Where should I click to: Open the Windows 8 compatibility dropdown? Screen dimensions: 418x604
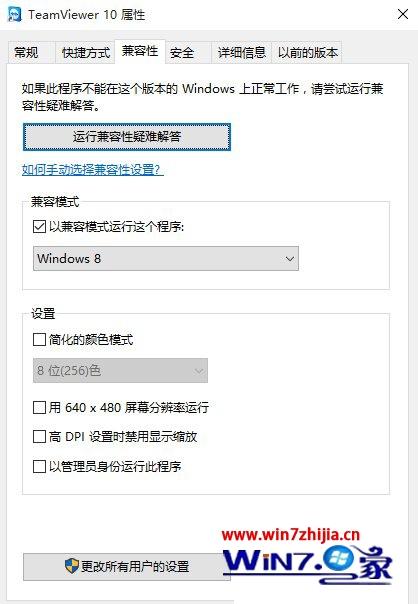point(166,258)
